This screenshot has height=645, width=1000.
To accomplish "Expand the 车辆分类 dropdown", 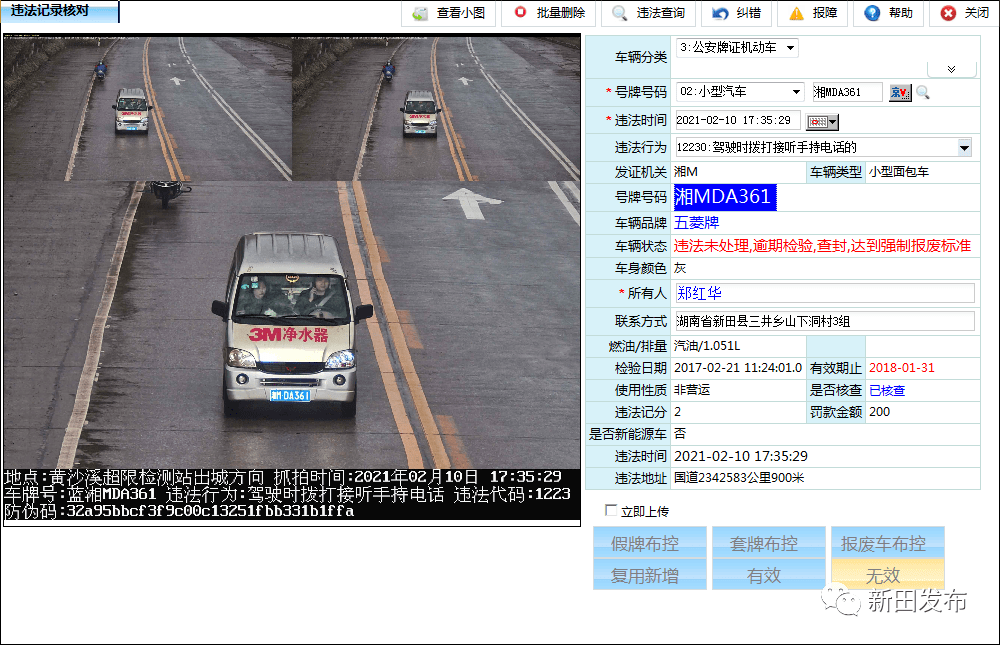I will [x=790, y=48].
